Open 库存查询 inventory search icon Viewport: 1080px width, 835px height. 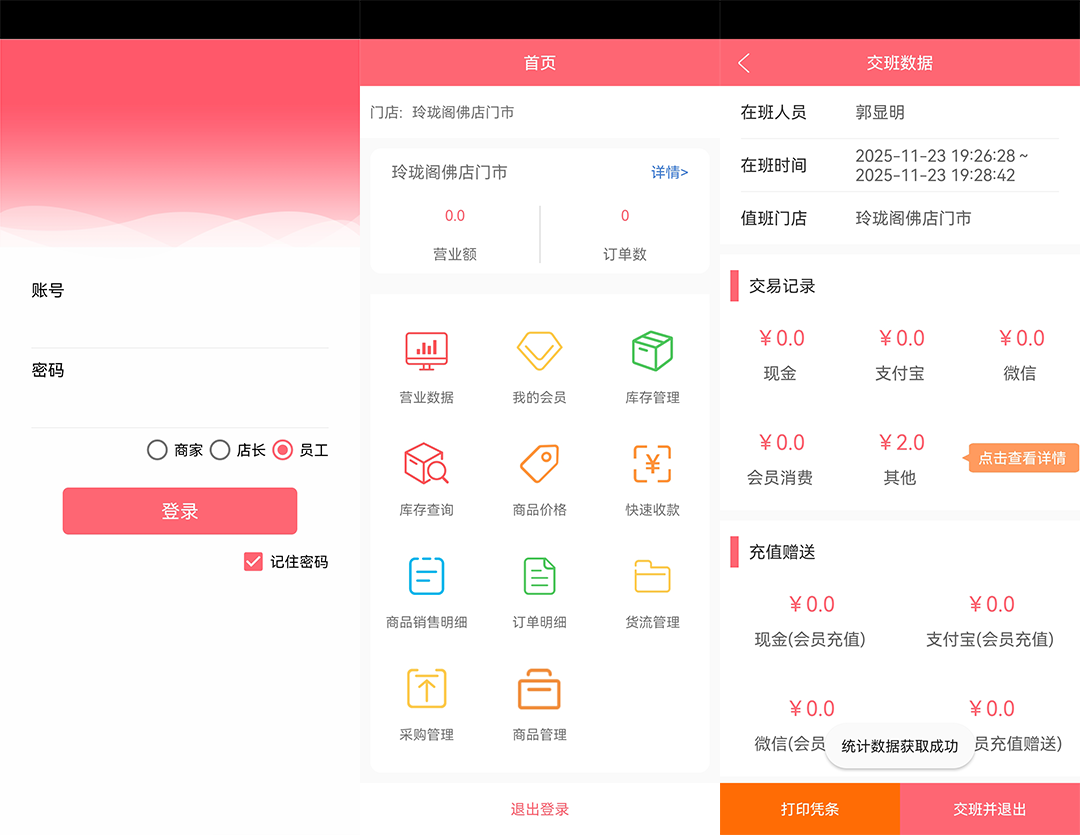coord(426,464)
